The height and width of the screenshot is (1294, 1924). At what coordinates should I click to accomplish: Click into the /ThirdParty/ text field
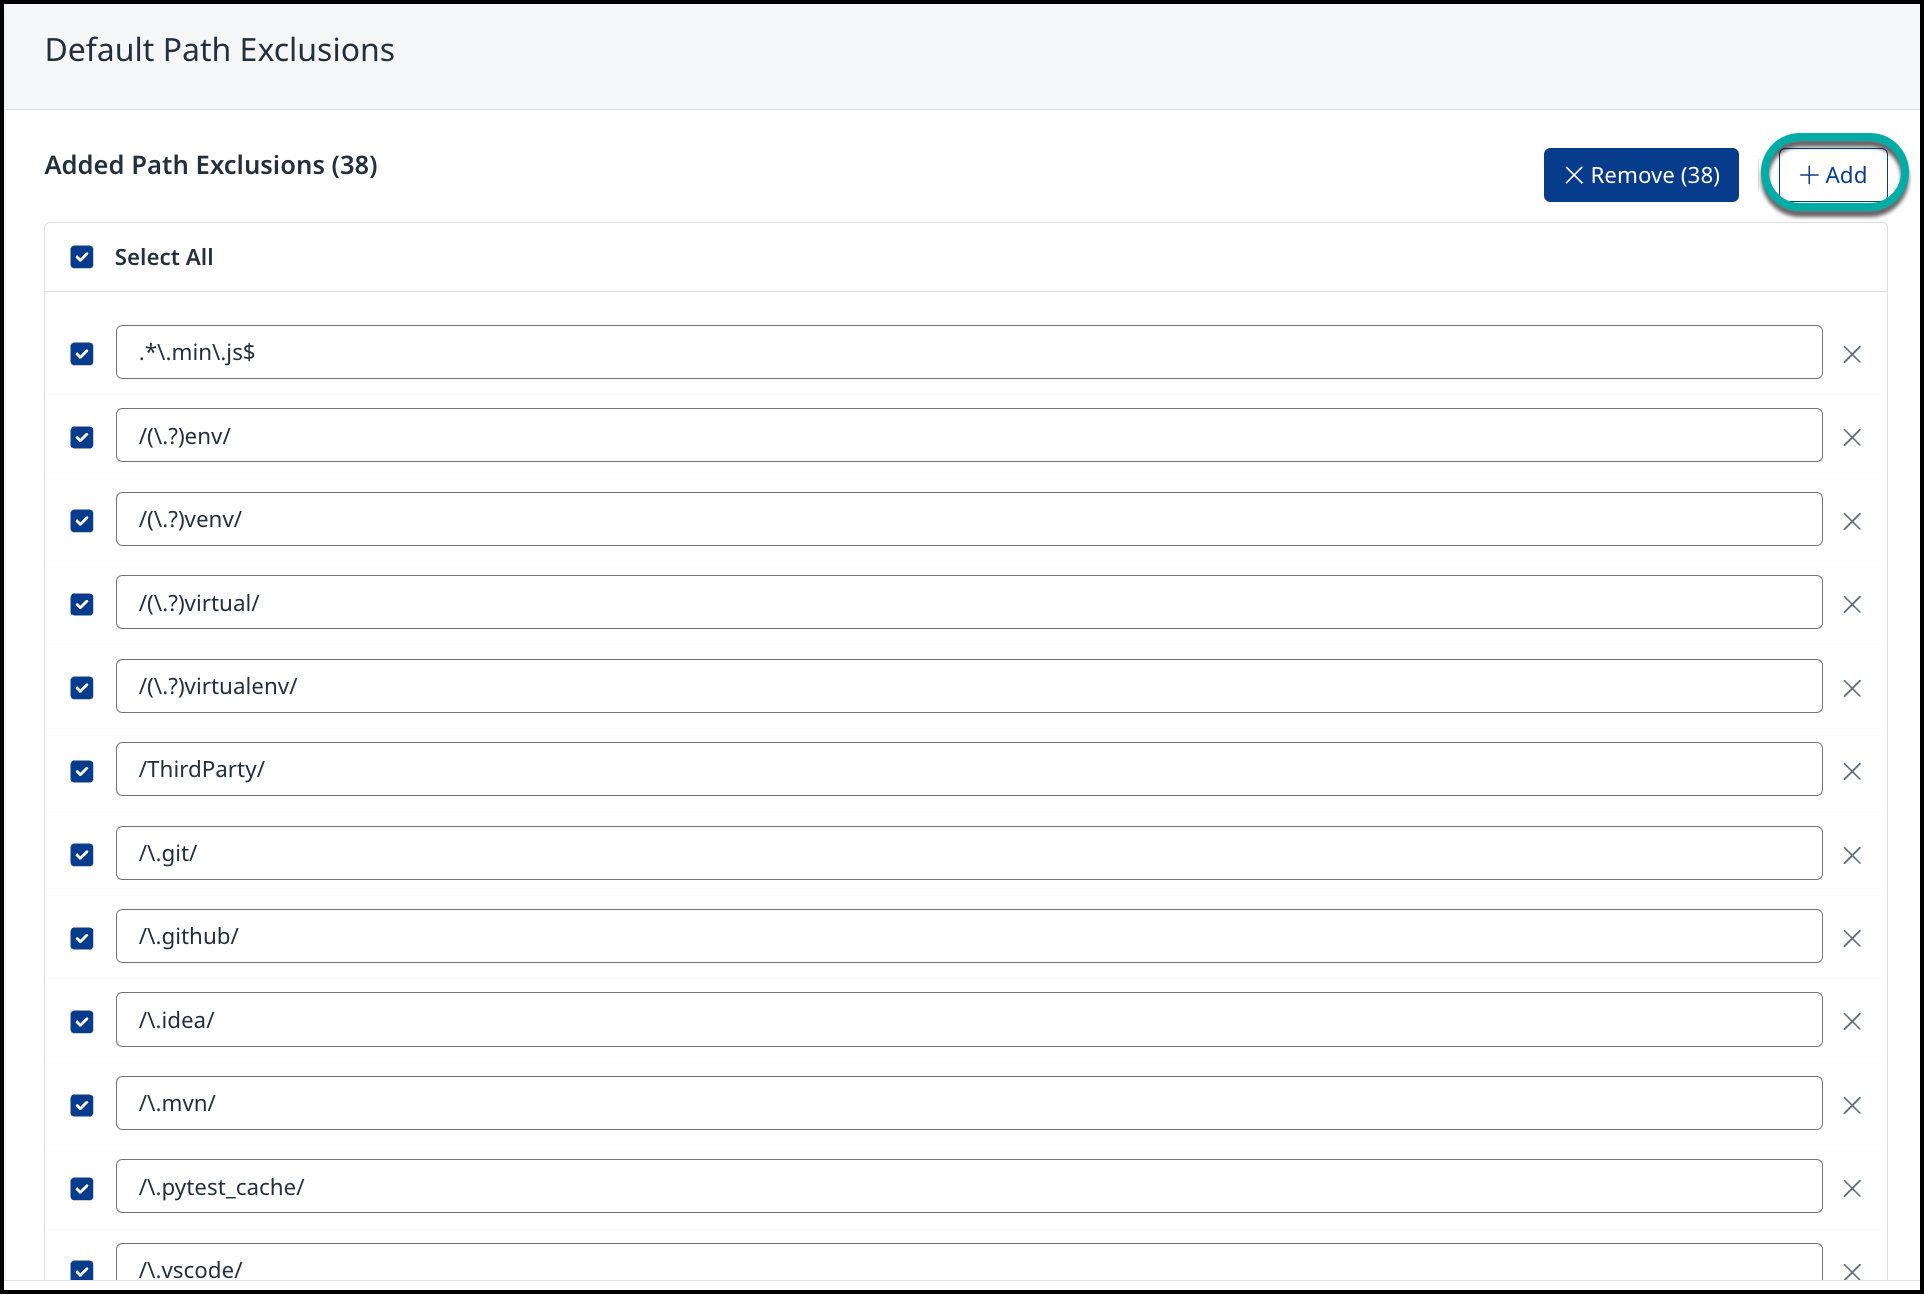968,769
